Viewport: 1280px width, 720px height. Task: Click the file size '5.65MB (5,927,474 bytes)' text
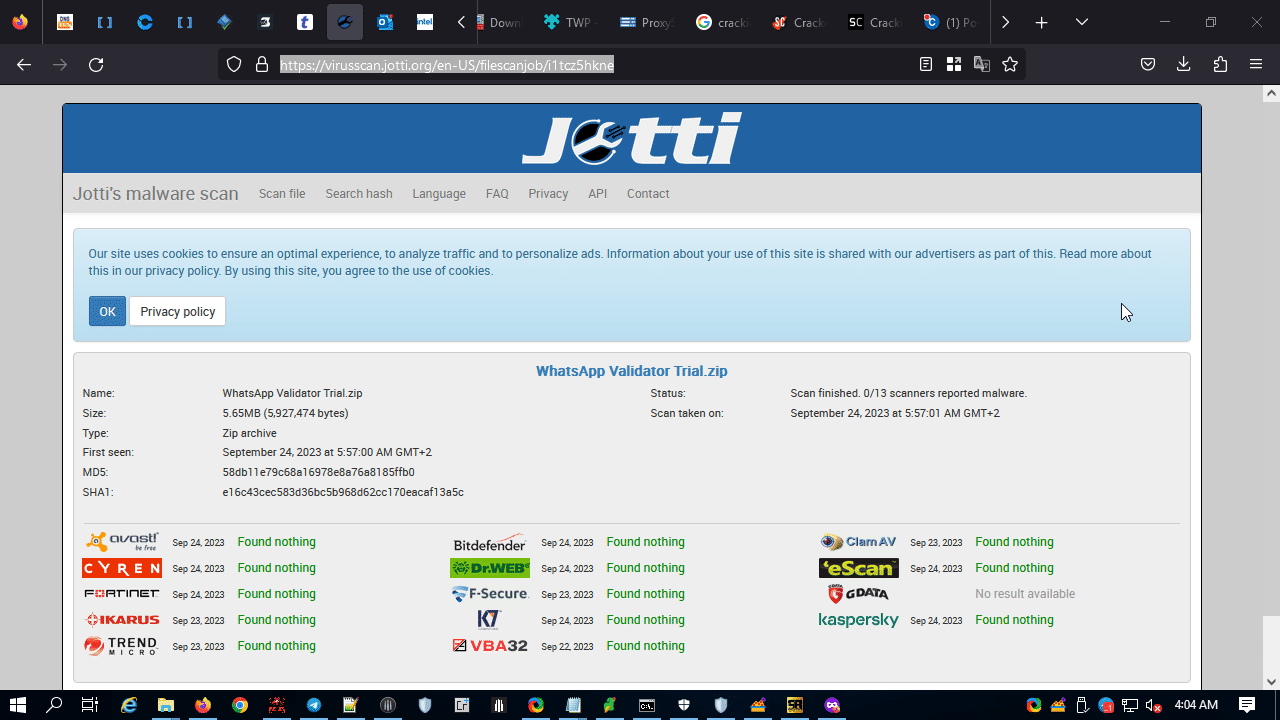(286, 413)
